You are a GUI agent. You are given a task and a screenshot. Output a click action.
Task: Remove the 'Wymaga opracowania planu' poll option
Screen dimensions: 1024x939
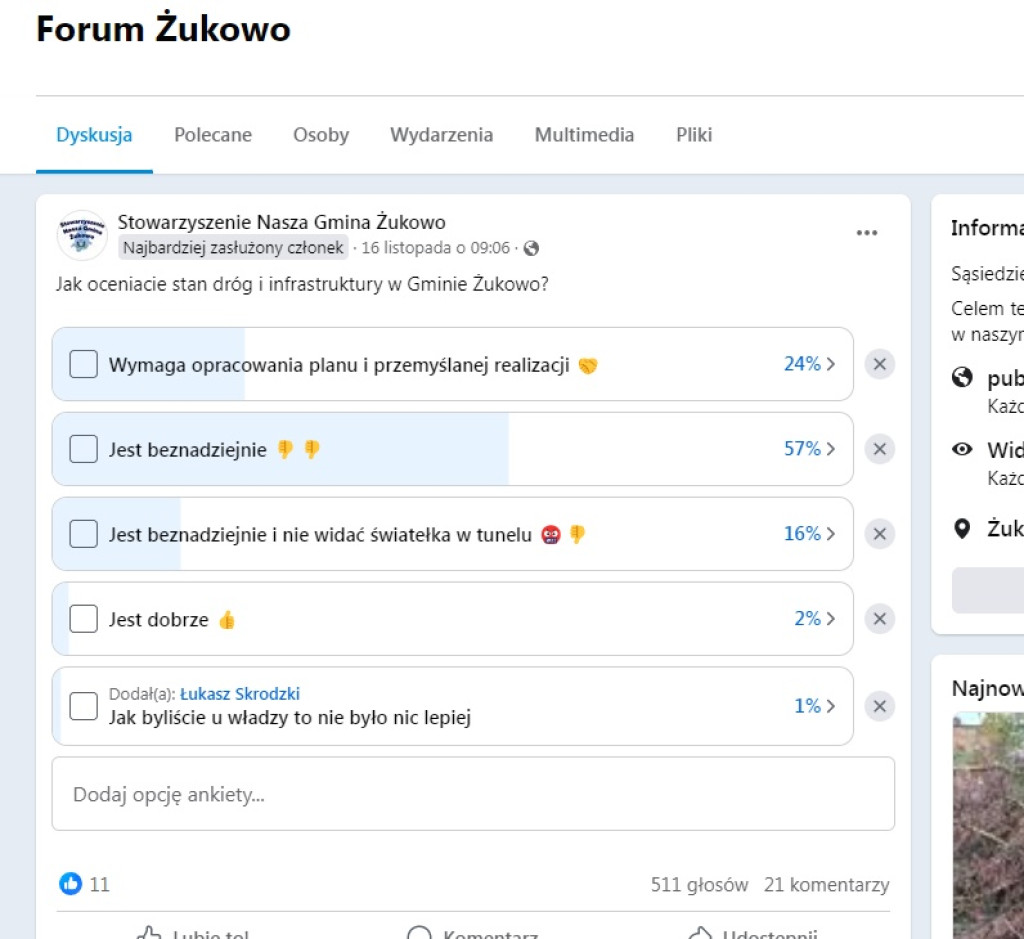tap(880, 364)
